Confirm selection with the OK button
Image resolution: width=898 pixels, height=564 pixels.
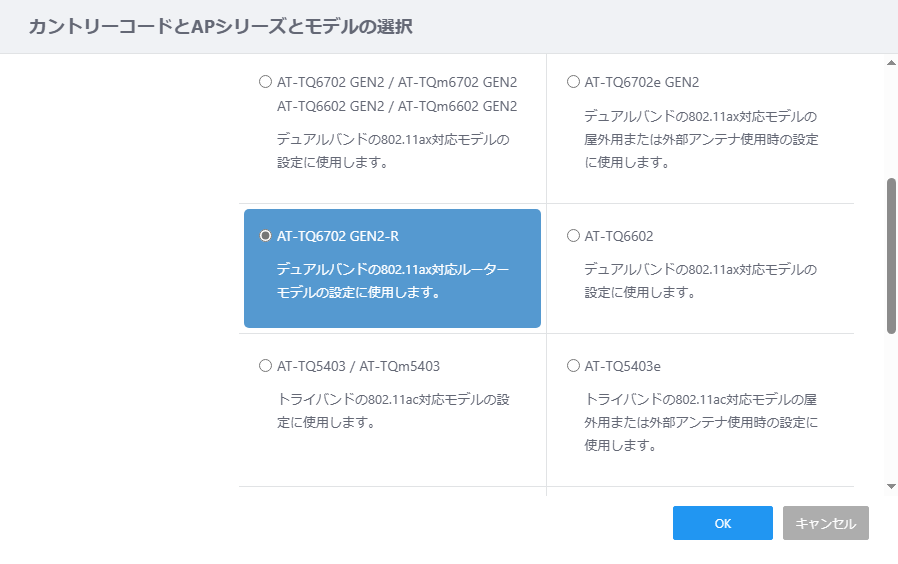click(x=723, y=523)
